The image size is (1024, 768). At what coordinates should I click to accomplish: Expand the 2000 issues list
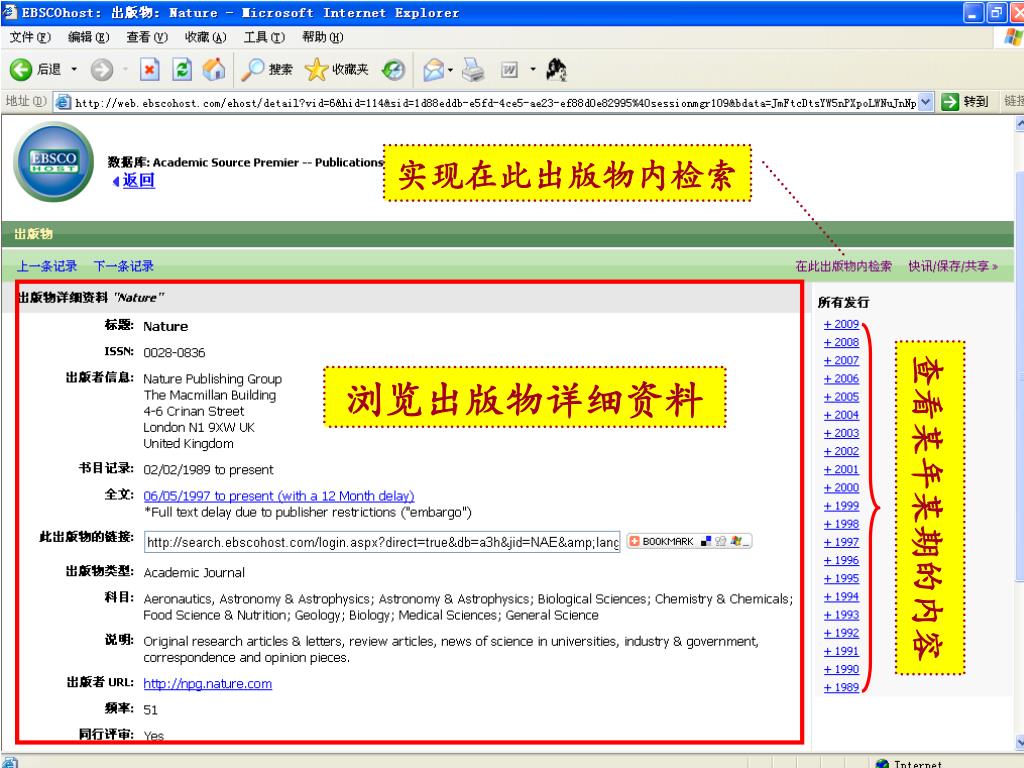[841, 488]
